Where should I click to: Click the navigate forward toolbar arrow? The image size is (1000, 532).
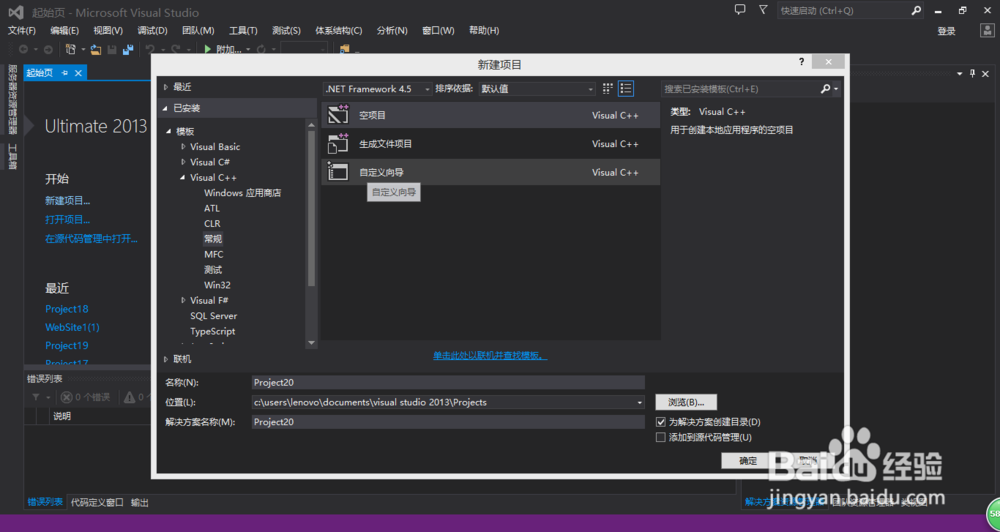[48, 49]
